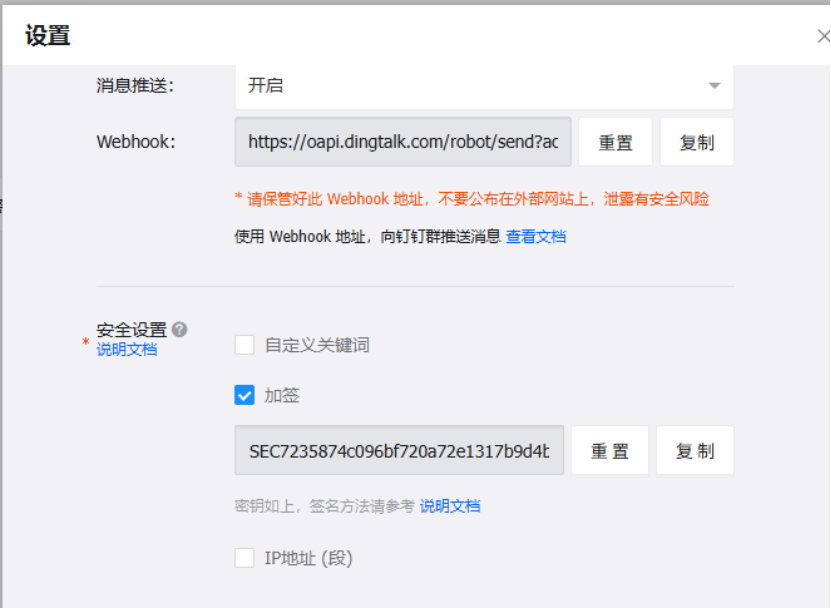Copy the SEC signing secret with 复制
Screen dimensions: 831x609
click(x=695, y=451)
